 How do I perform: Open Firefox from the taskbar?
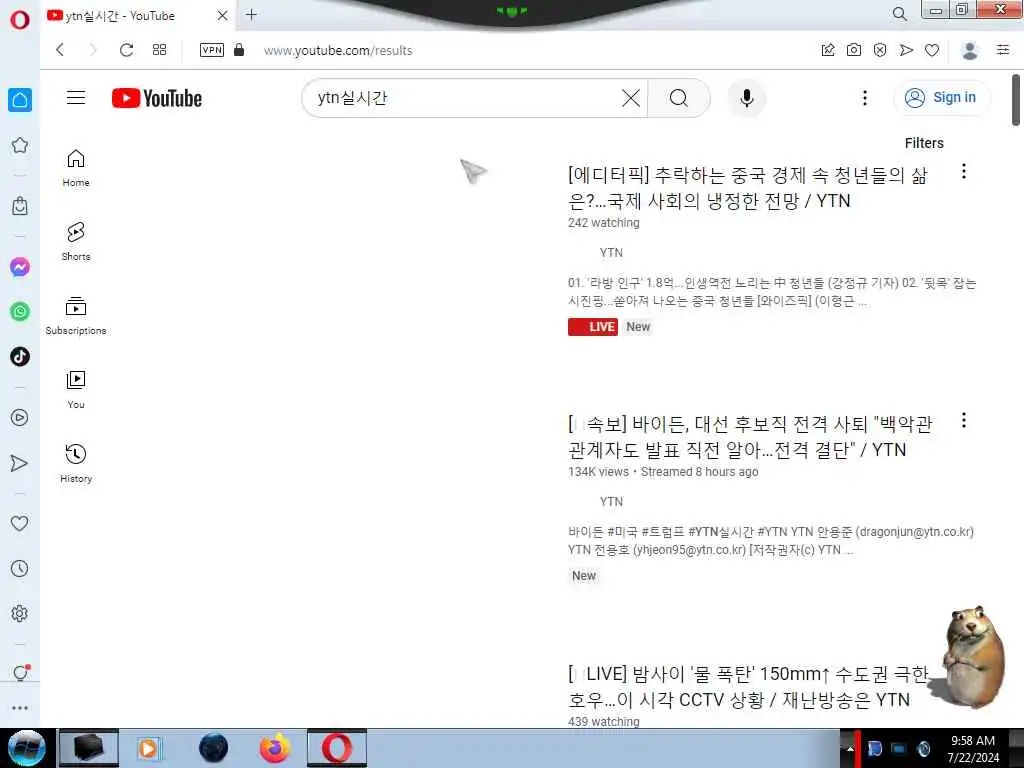pyautogui.click(x=275, y=748)
